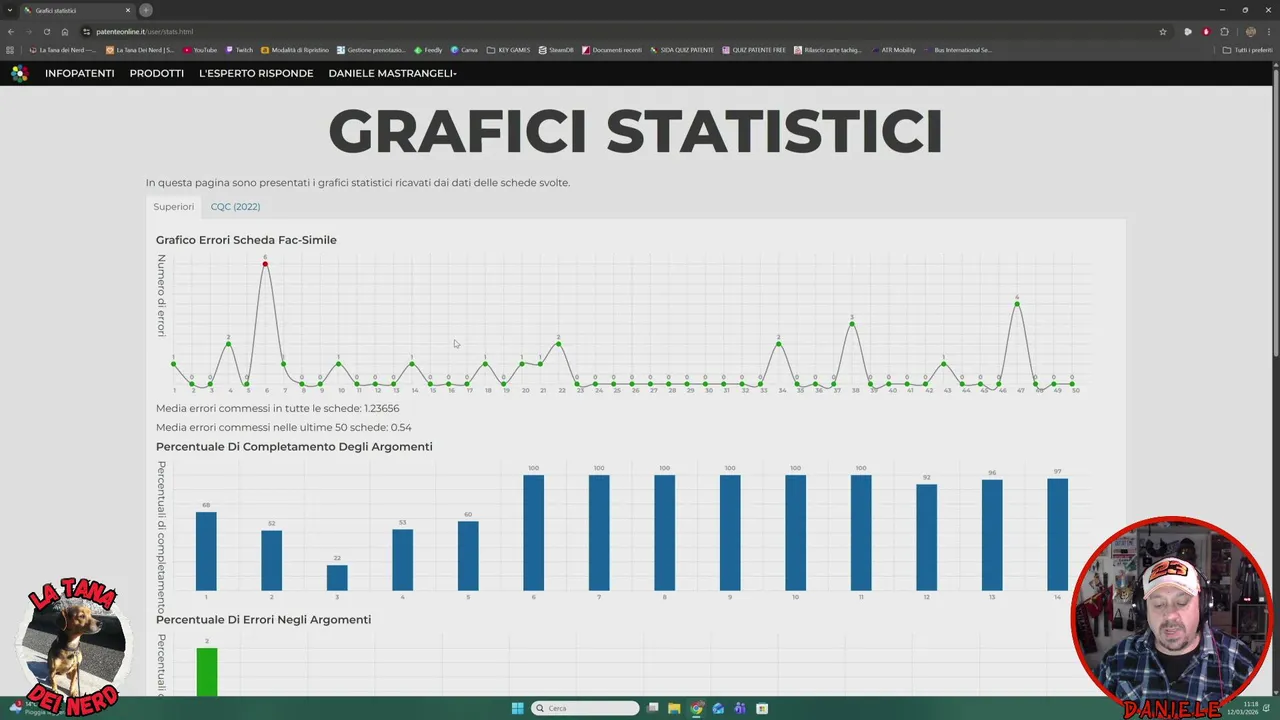Image resolution: width=1280 pixels, height=720 pixels.
Task: Click the green error bar in bottom chart
Action: [x=207, y=672]
